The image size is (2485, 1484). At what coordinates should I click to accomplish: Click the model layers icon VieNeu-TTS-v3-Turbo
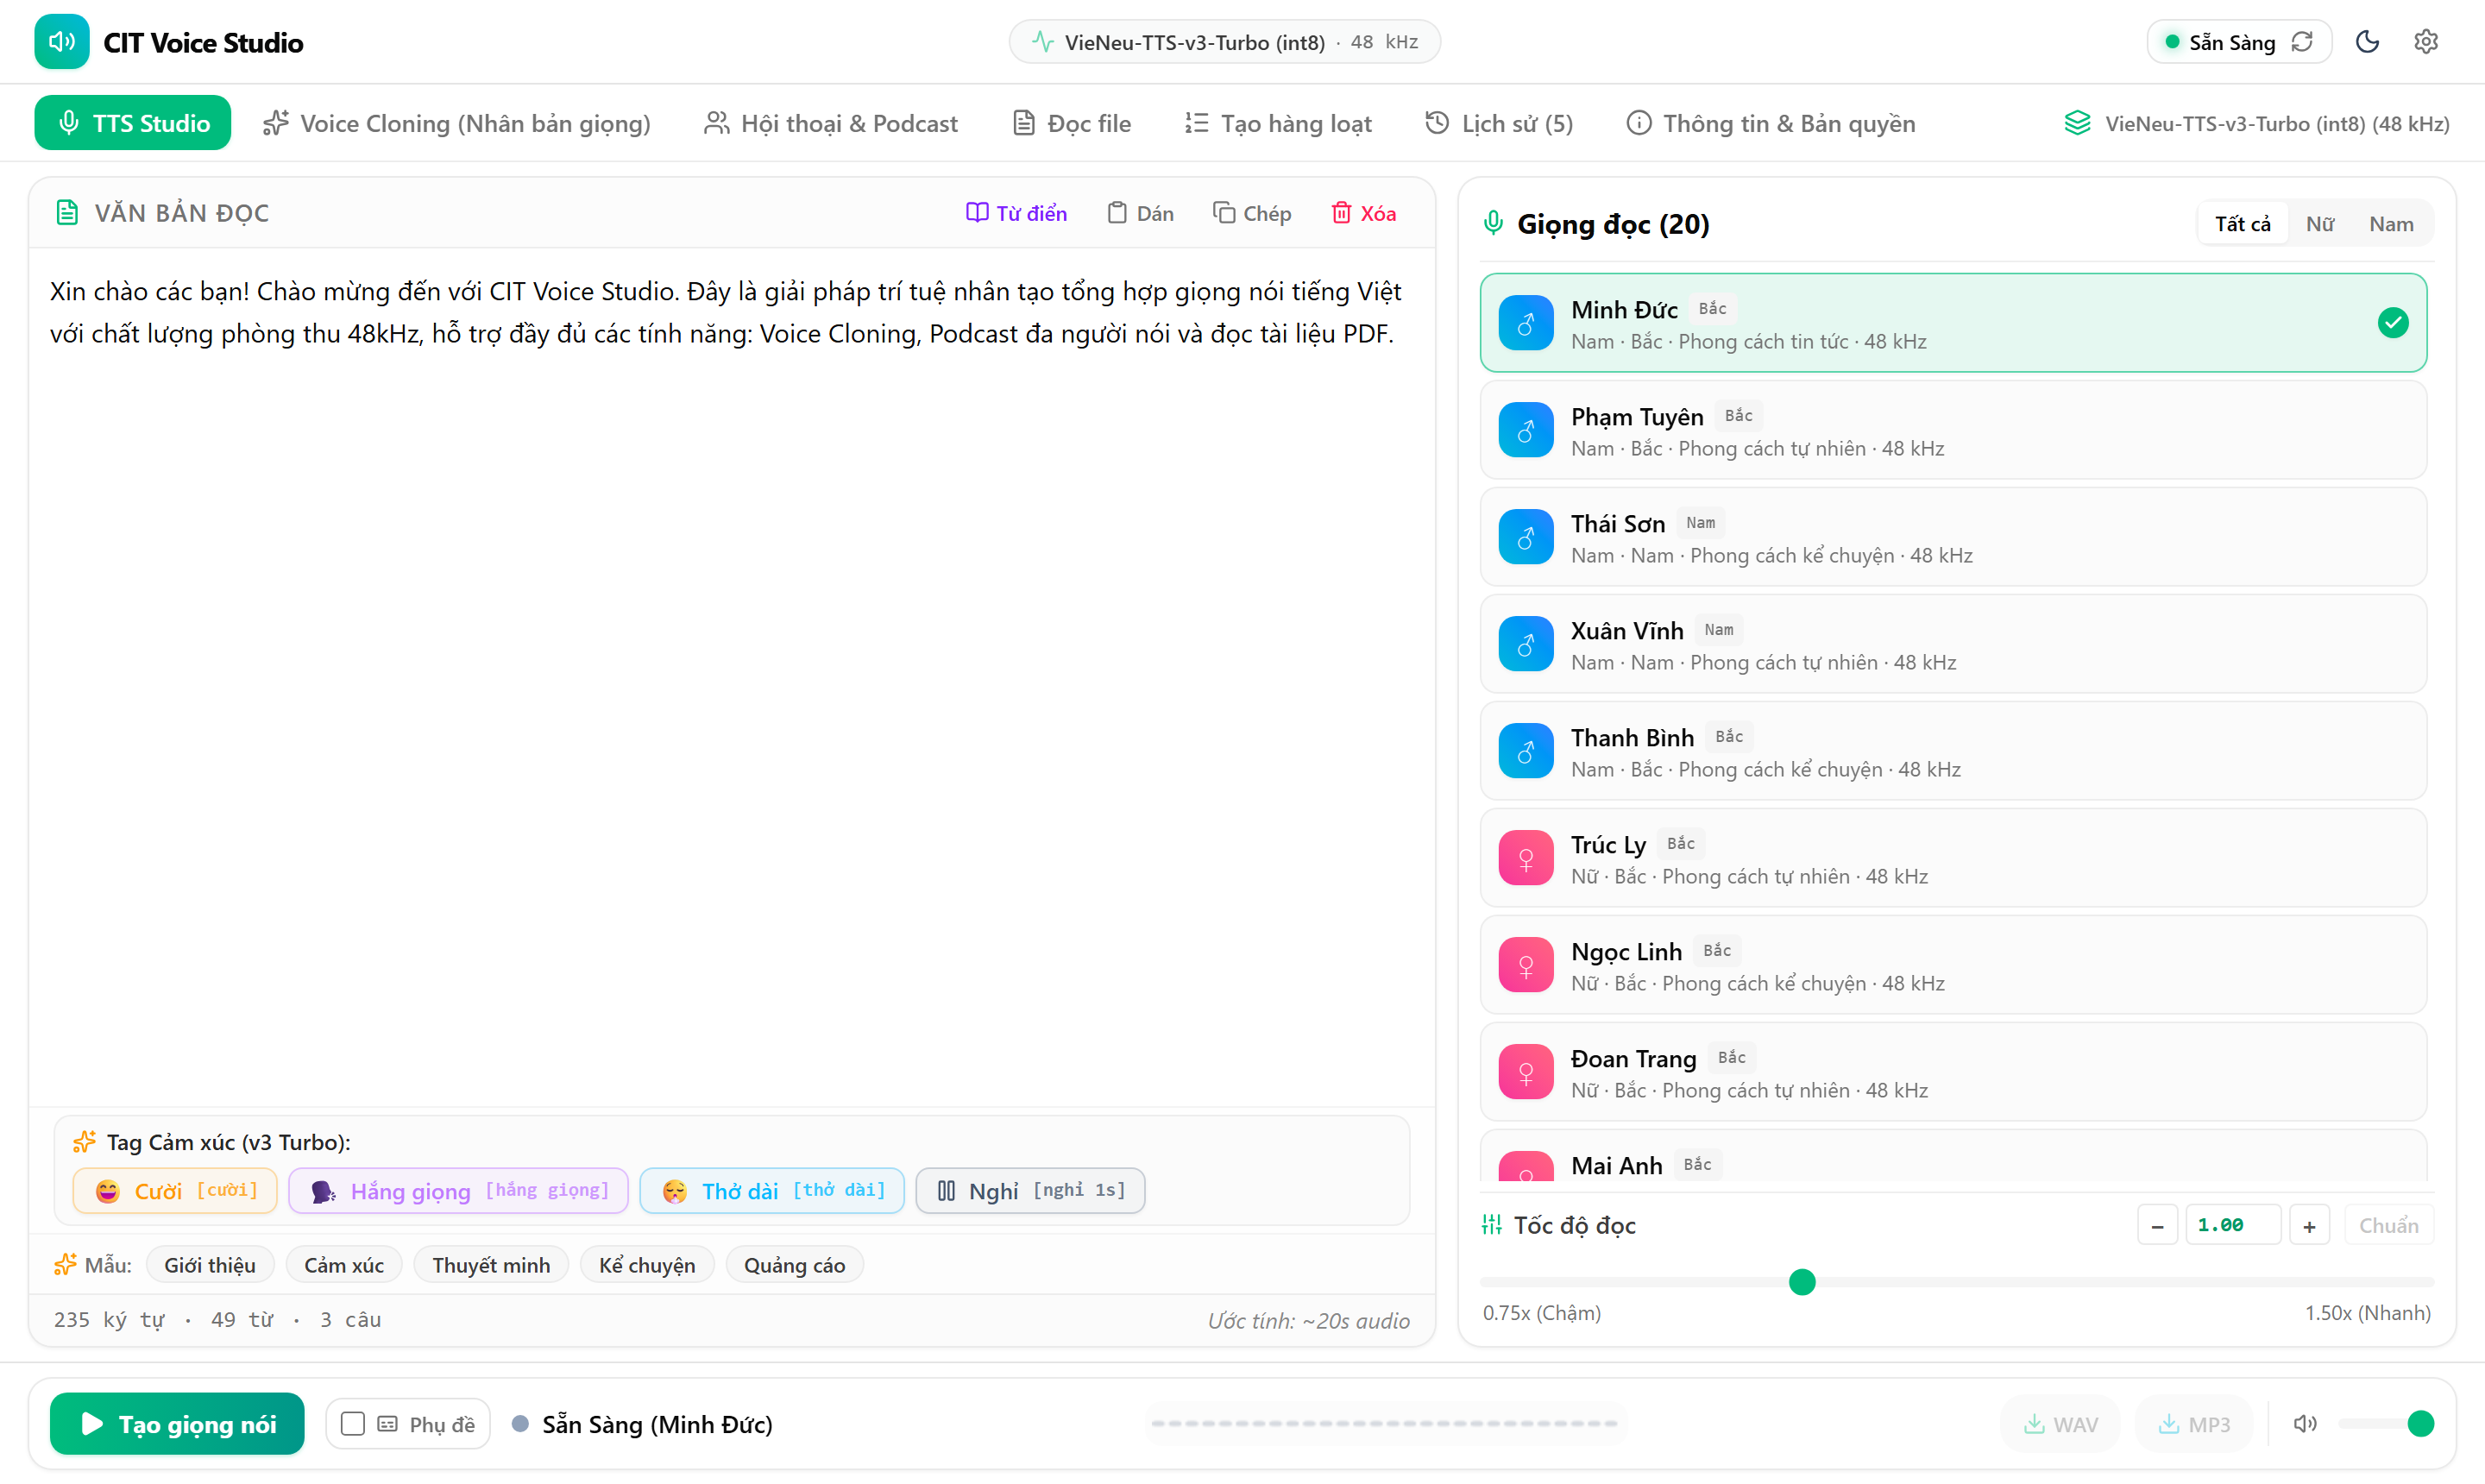click(2077, 123)
